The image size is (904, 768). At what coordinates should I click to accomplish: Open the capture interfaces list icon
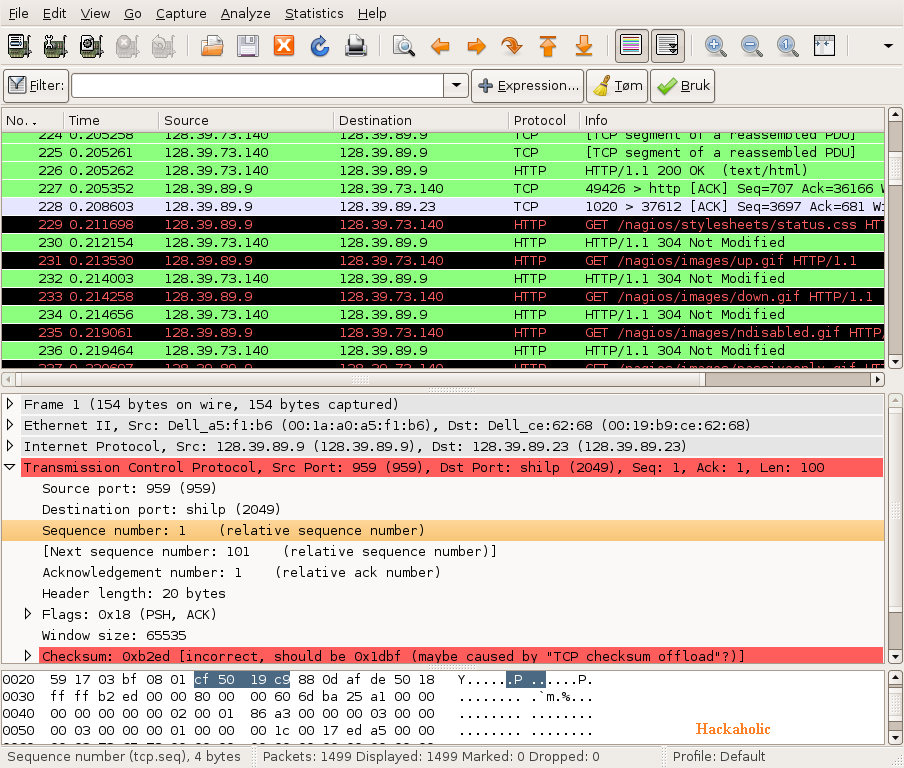[19, 46]
